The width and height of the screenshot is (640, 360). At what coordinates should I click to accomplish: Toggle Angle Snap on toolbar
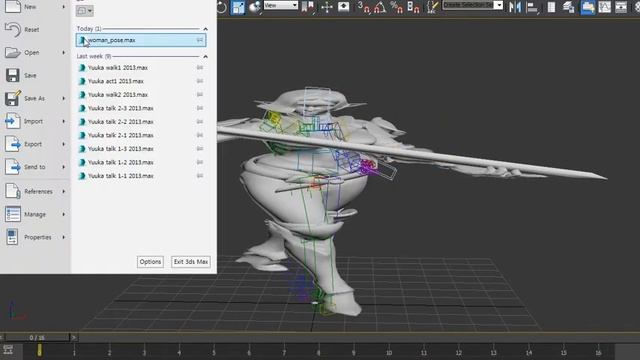[x=380, y=7]
